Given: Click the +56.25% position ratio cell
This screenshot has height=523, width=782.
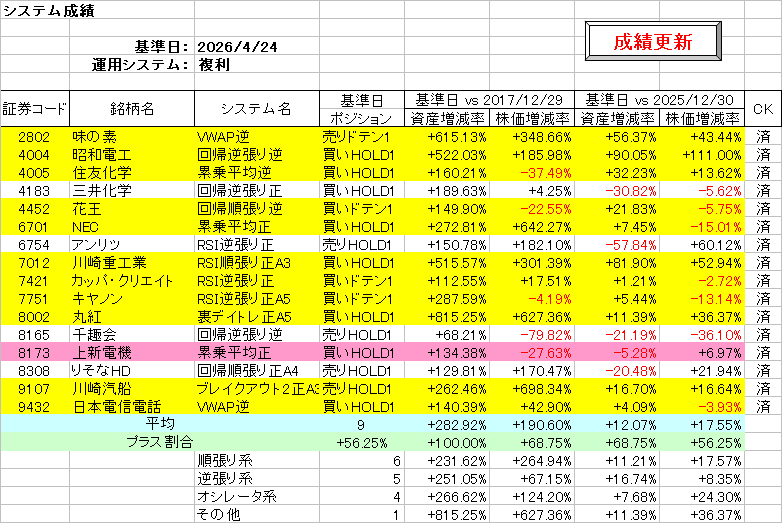Looking at the screenshot, I should coord(362,442).
